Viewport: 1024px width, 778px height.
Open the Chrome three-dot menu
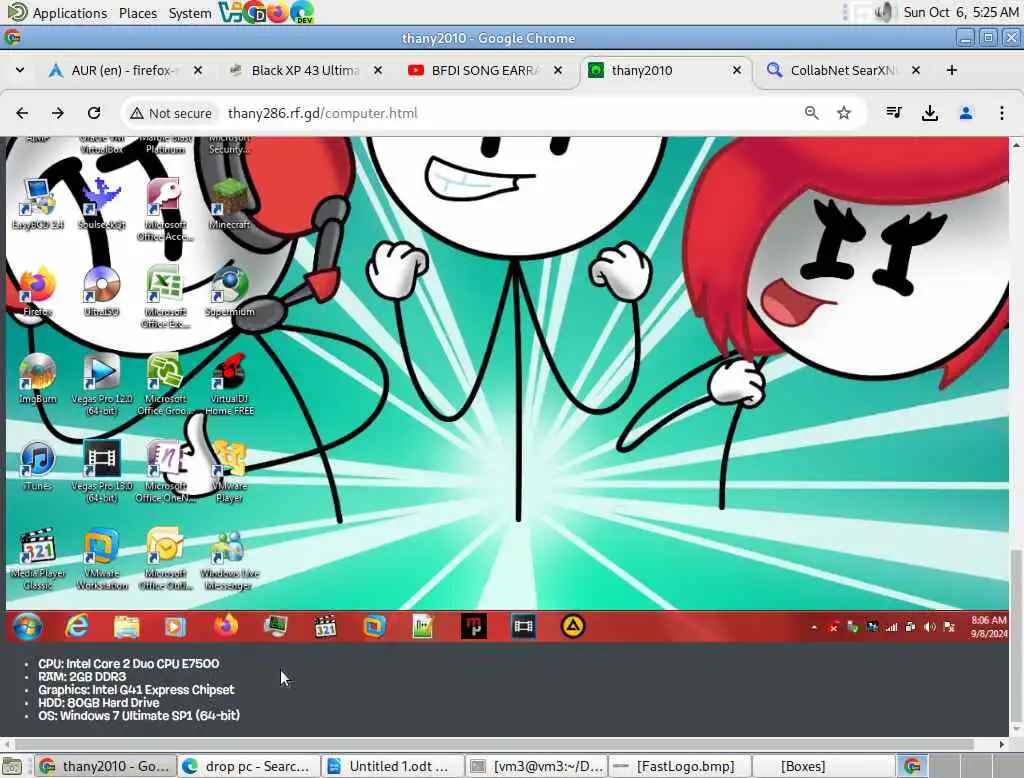pyautogui.click(x=1001, y=113)
